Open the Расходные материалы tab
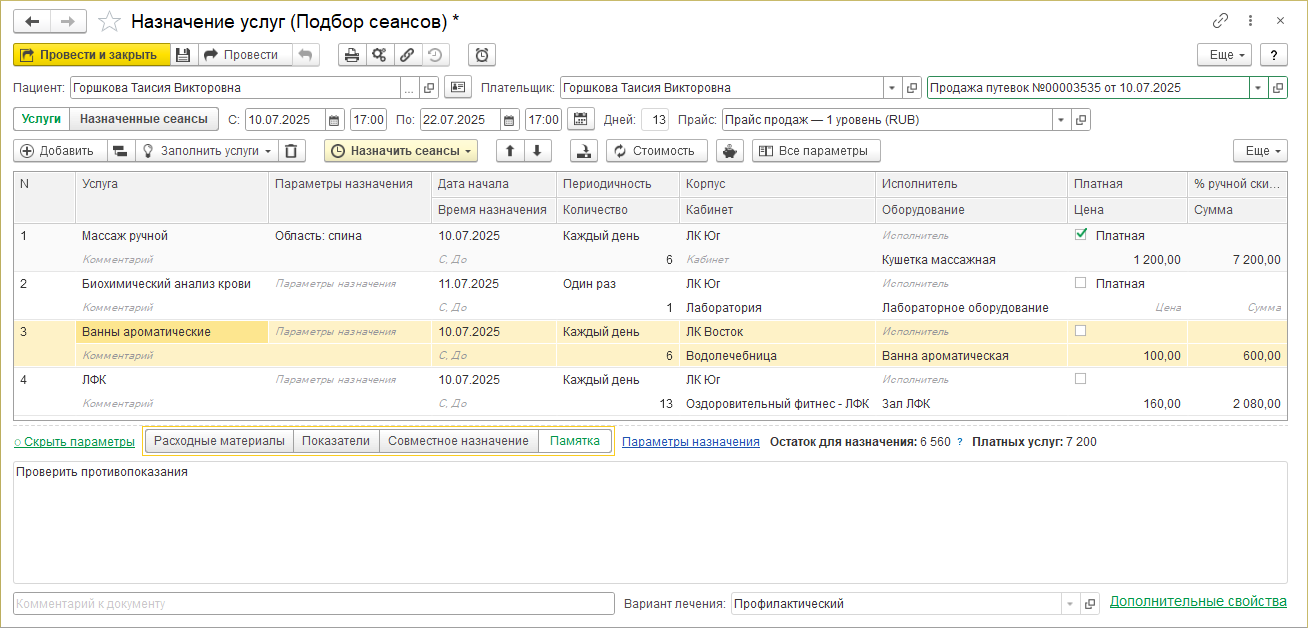 tap(219, 441)
